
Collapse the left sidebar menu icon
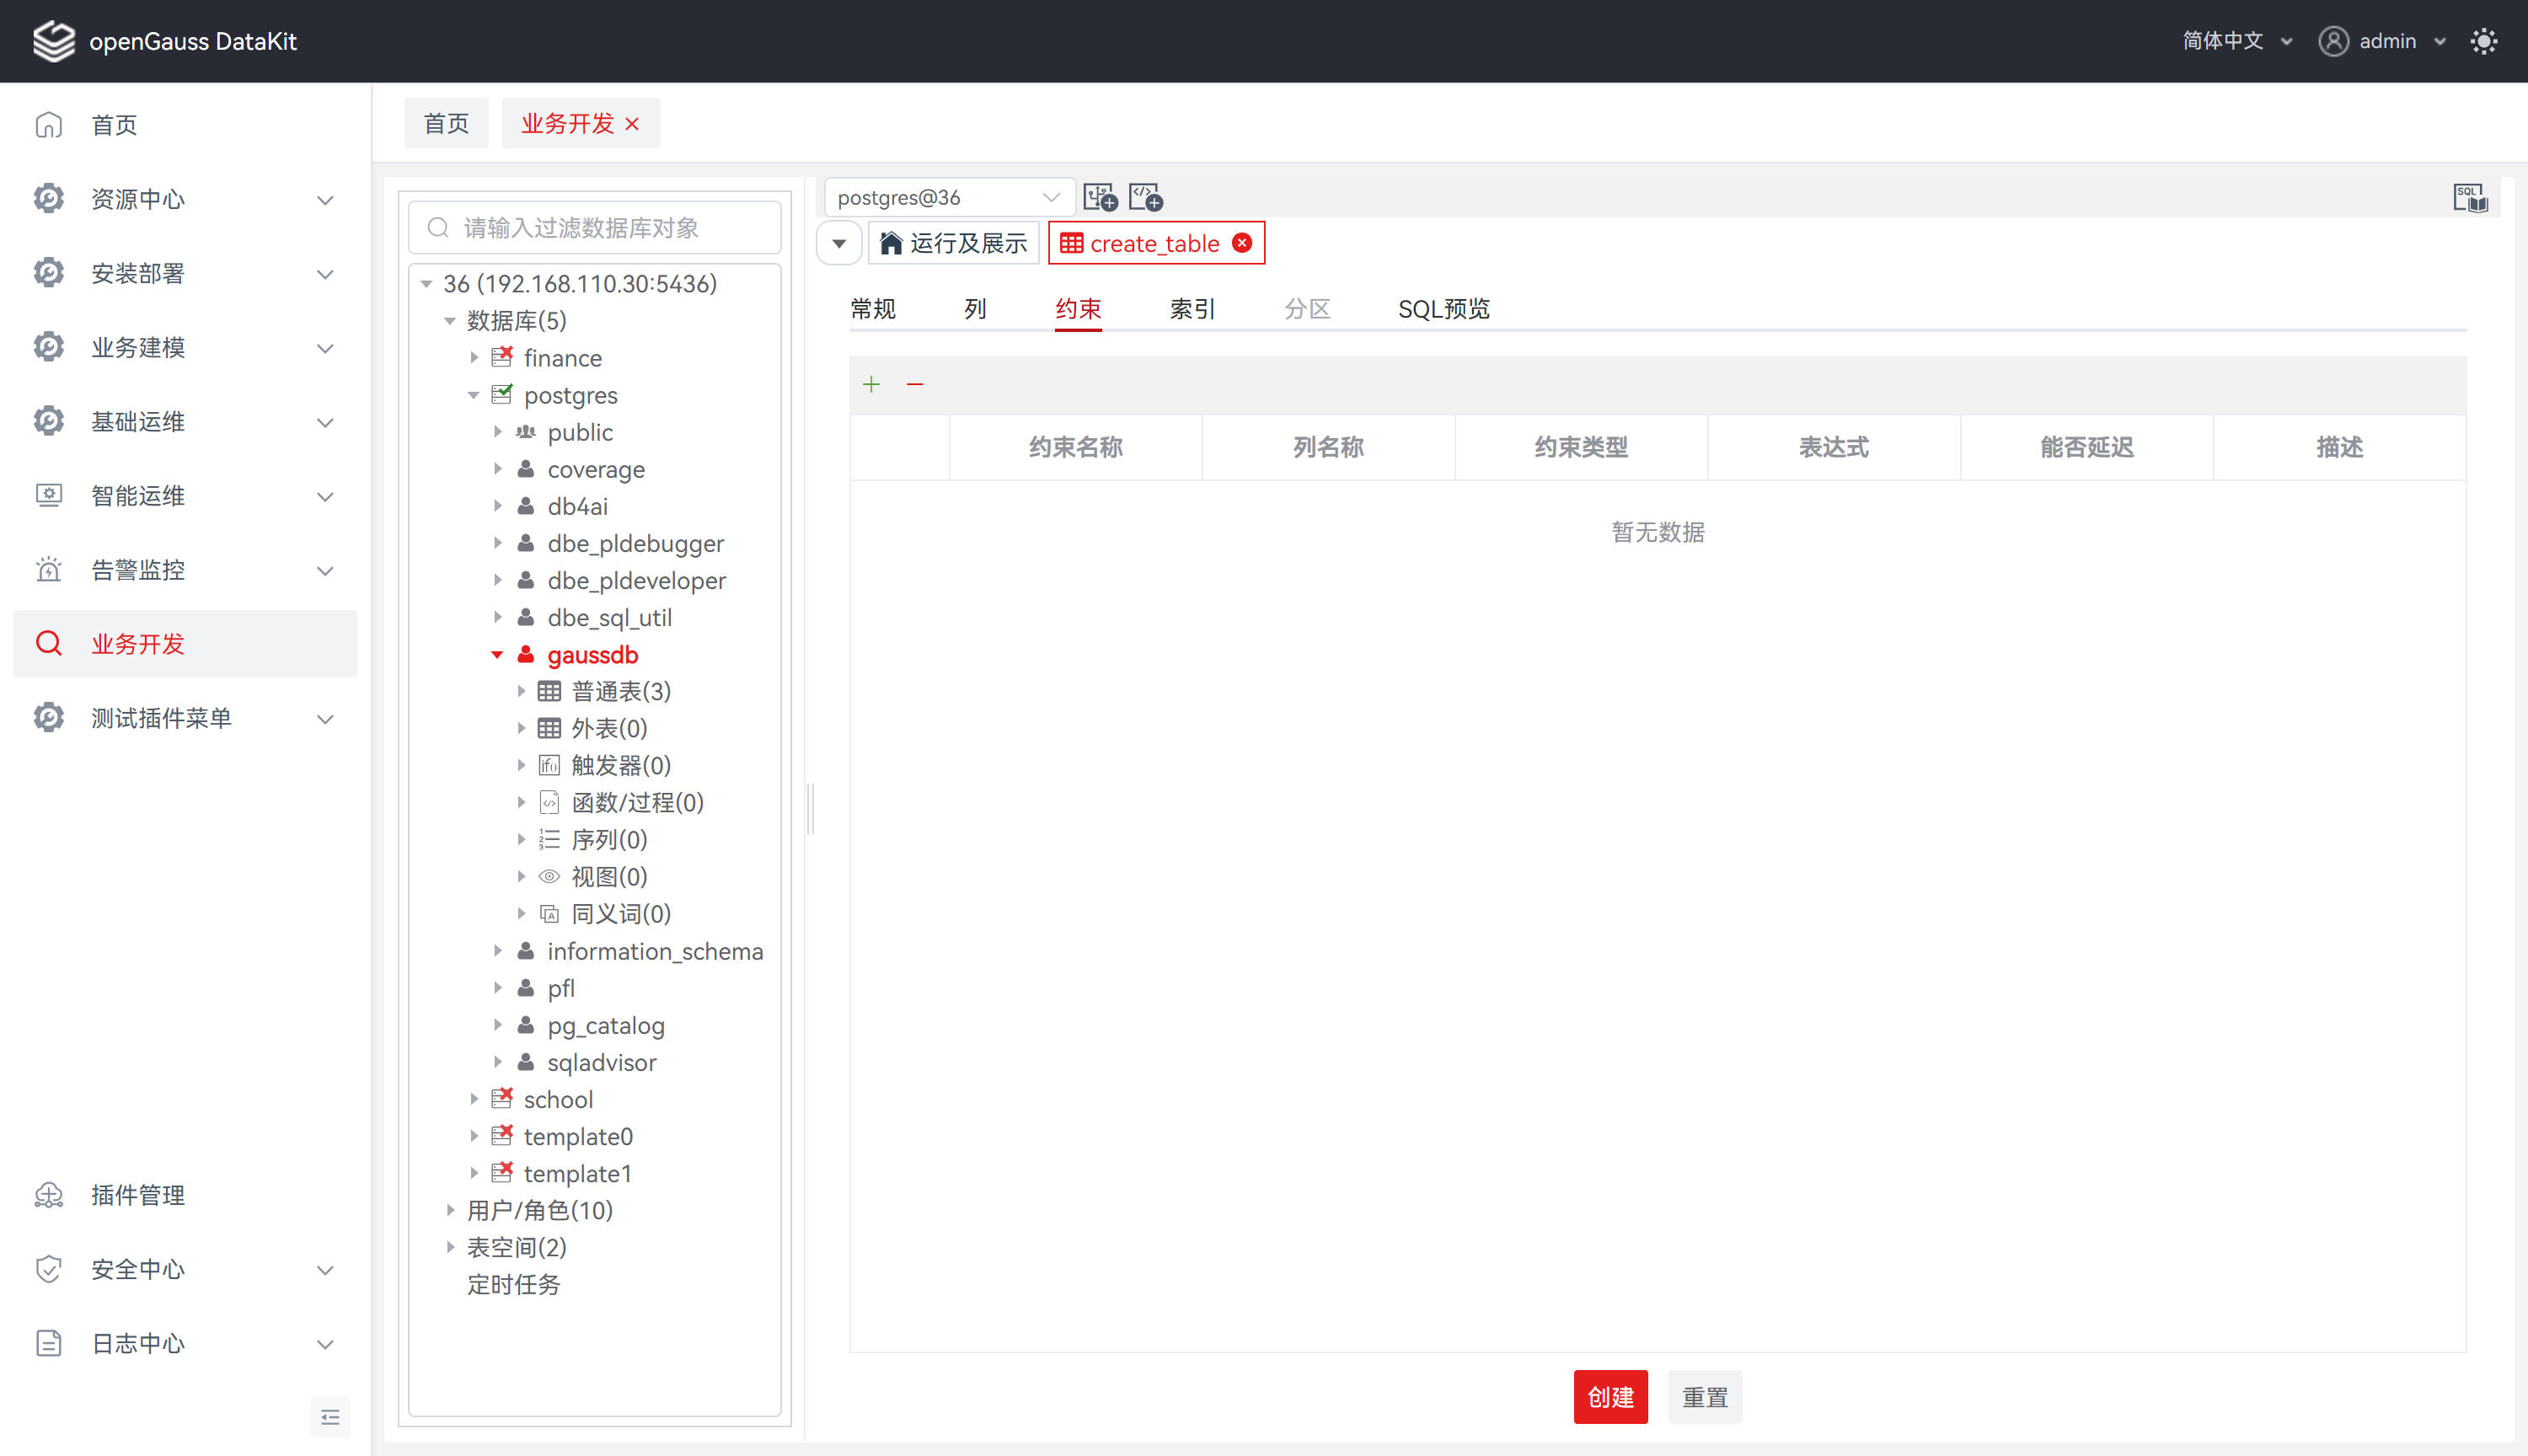point(330,1416)
